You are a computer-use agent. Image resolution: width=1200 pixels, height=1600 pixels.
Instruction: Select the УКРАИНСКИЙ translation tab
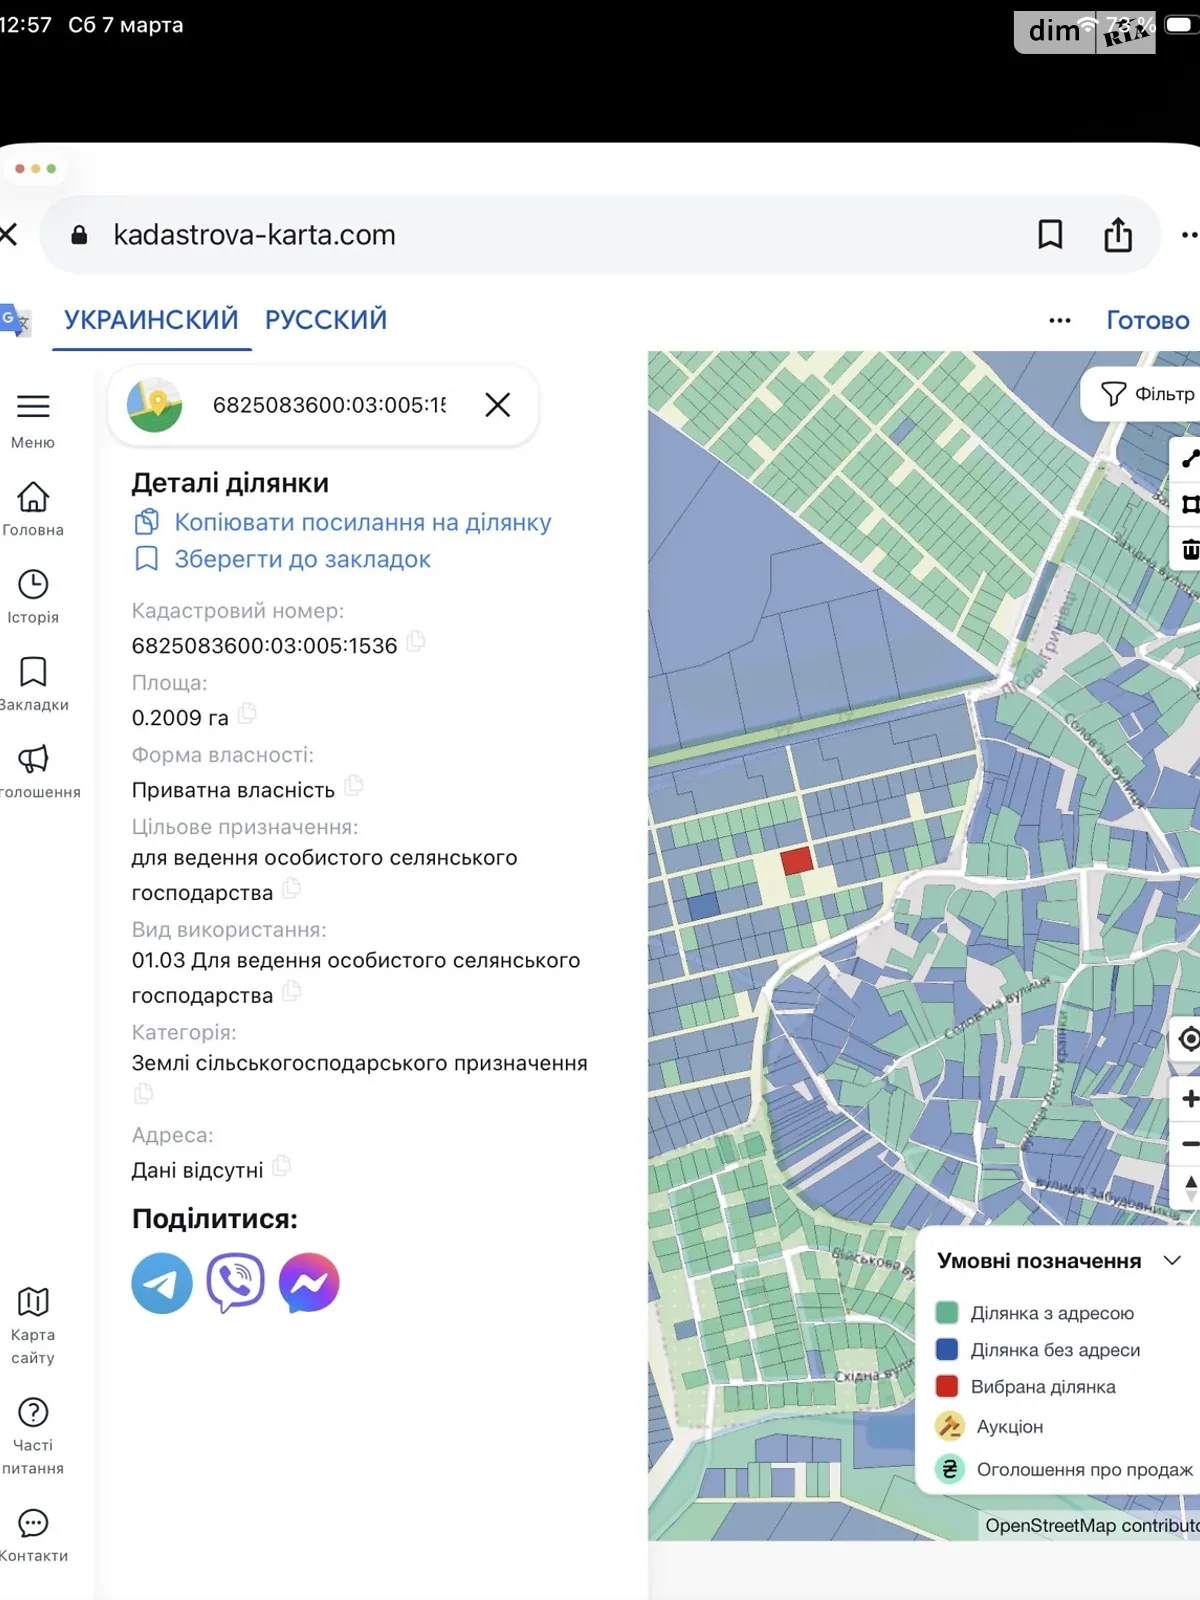[151, 320]
